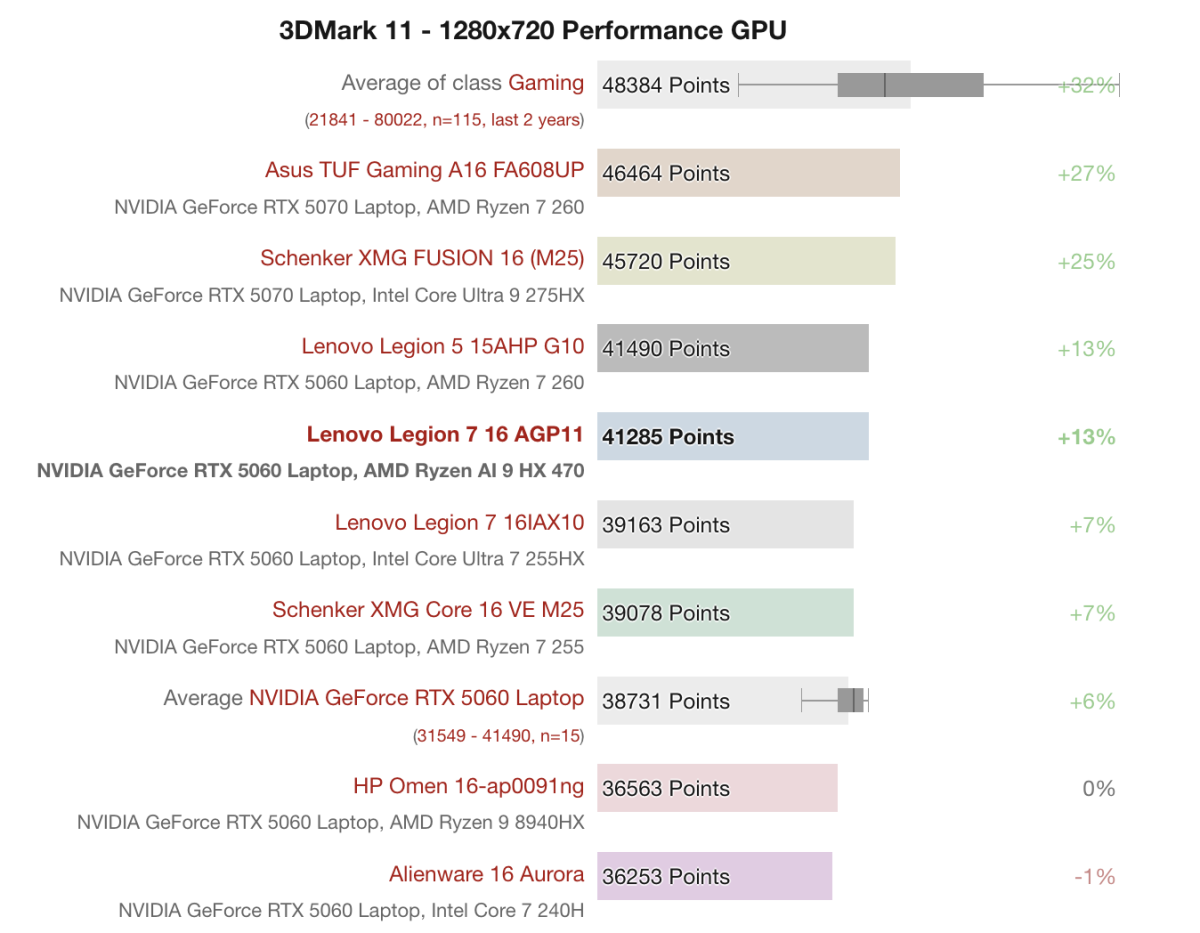Click the average NVIDIA GeForce RTX 5060 Laptop link
The height and width of the screenshot is (933, 1200).
(x=416, y=698)
